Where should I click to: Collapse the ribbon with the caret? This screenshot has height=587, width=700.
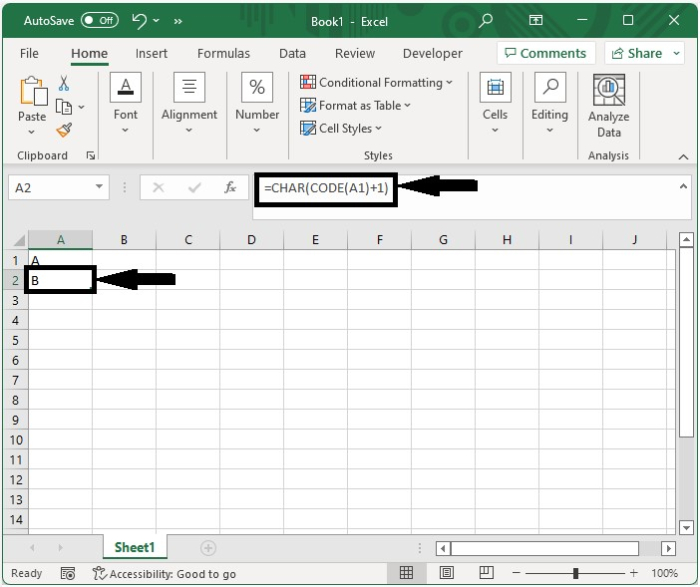click(683, 157)
